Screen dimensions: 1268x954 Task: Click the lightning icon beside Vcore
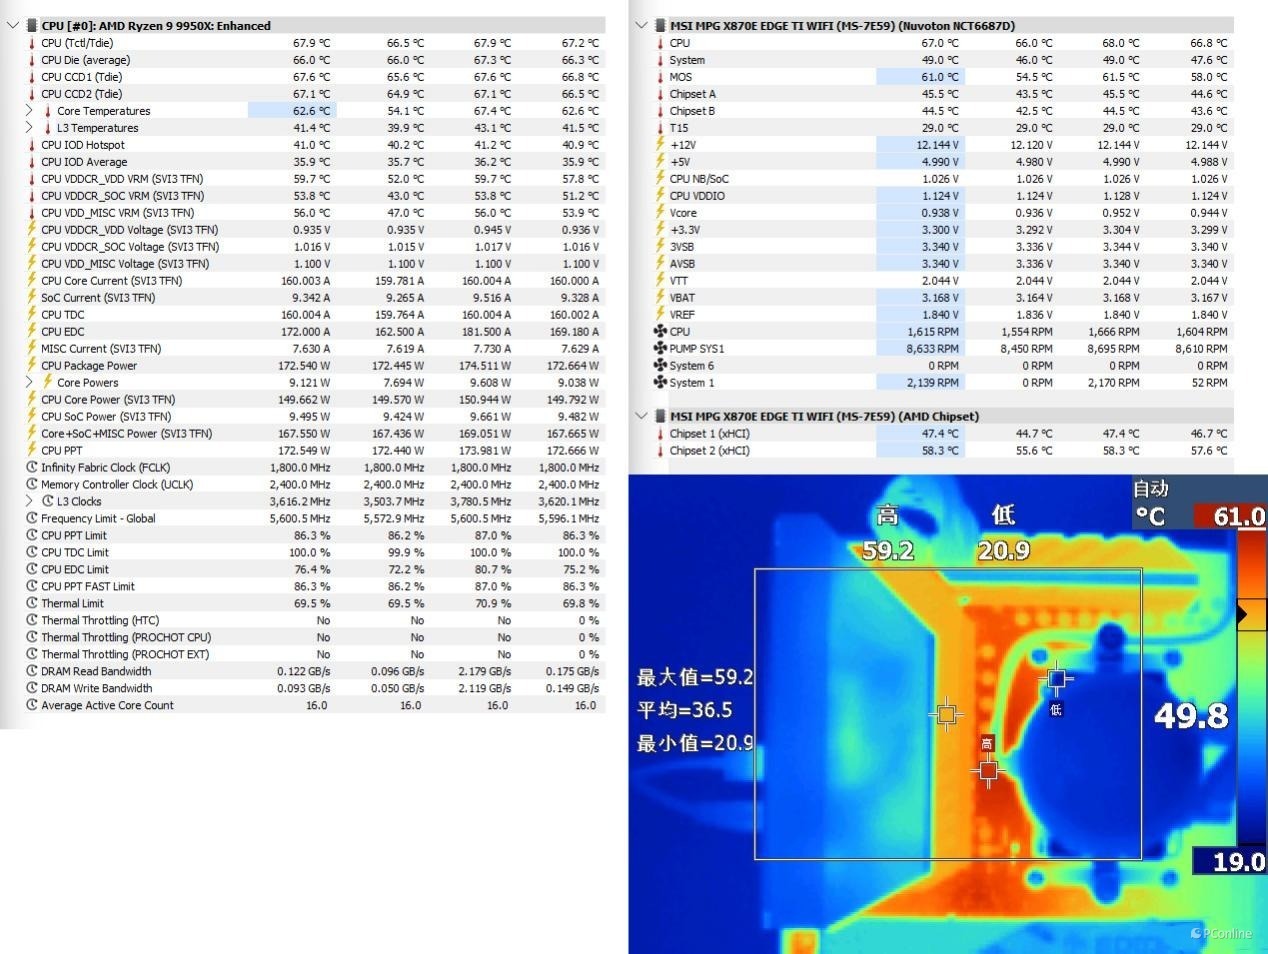point(660,213)
